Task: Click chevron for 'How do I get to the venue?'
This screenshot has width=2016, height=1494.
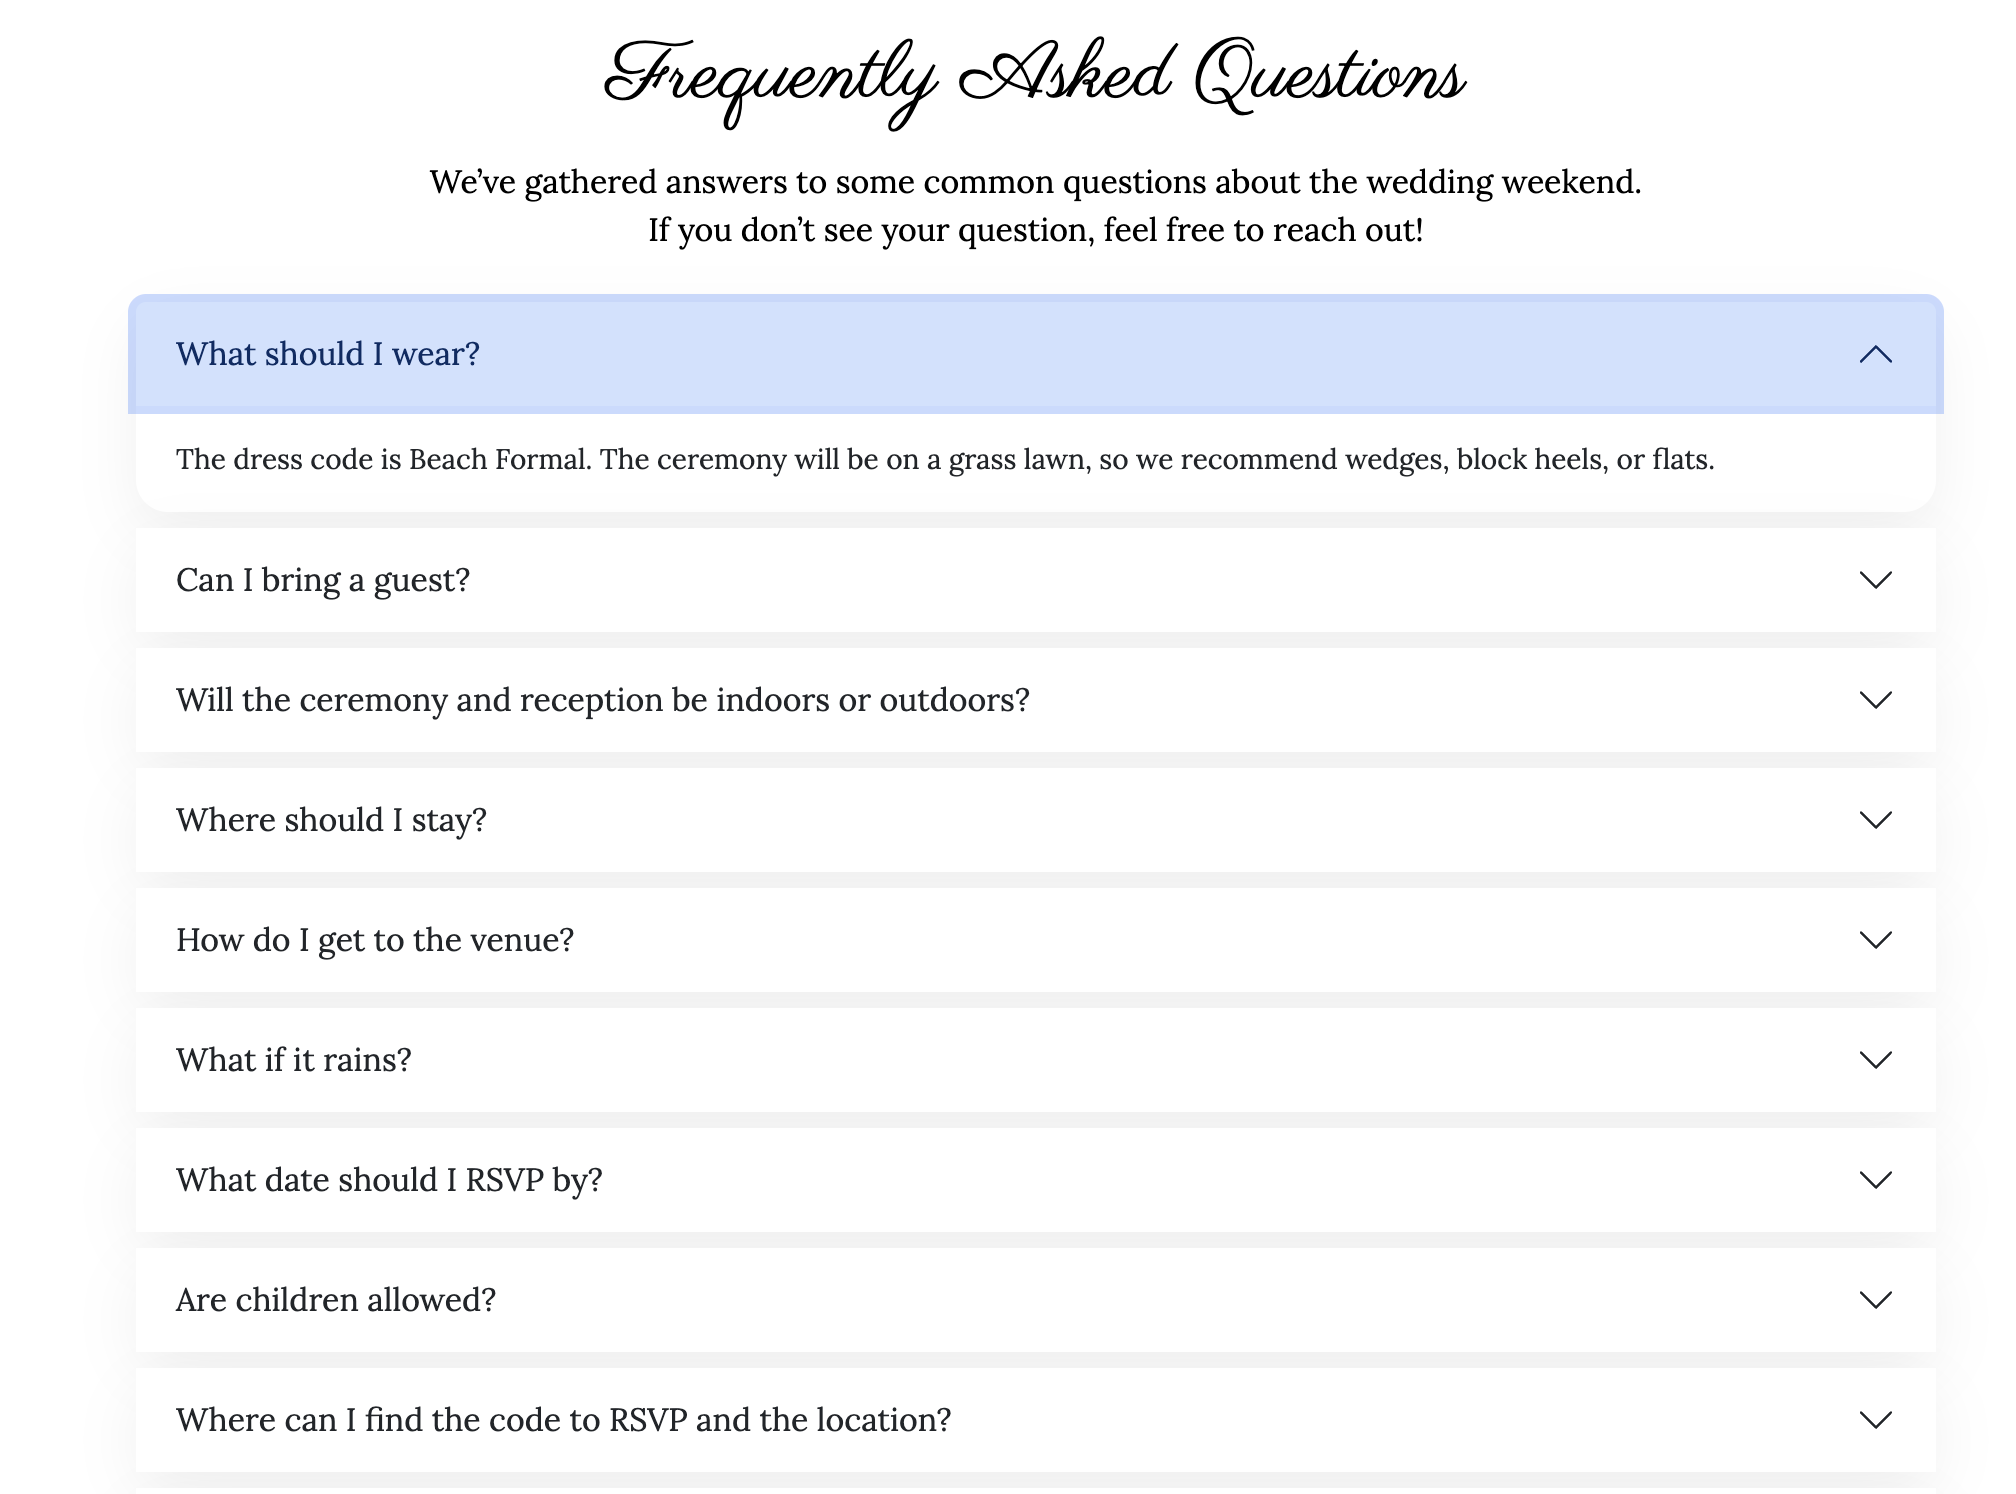Action: coord(1875,940)
